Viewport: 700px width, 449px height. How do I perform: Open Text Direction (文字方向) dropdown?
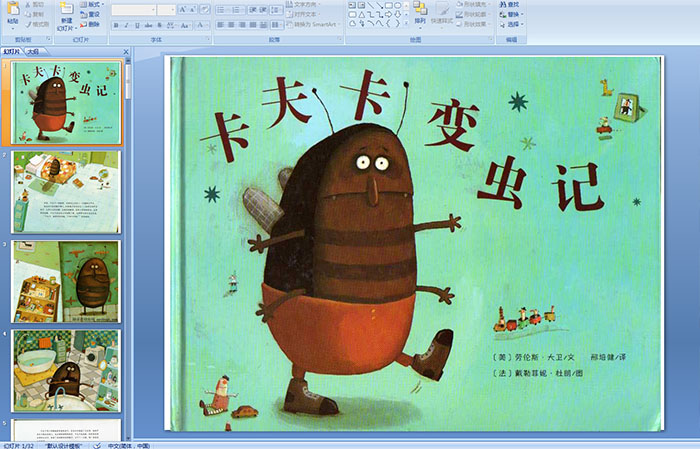[x=303, y=4]
